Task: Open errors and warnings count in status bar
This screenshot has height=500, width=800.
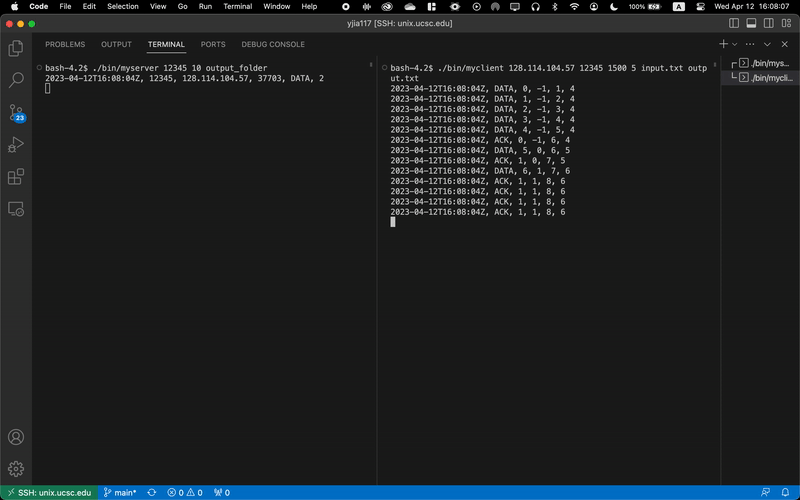Action: pos(185,493)
